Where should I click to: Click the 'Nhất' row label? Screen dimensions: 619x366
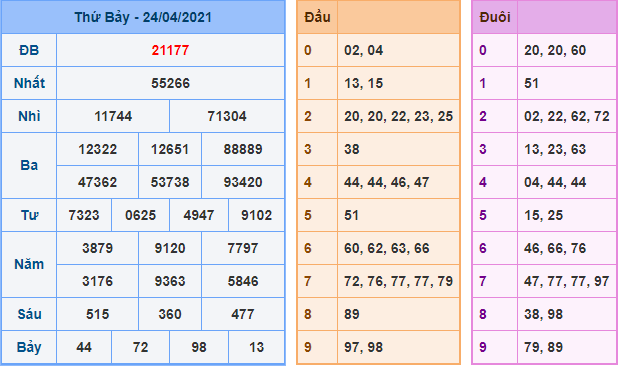coord(29,83)
